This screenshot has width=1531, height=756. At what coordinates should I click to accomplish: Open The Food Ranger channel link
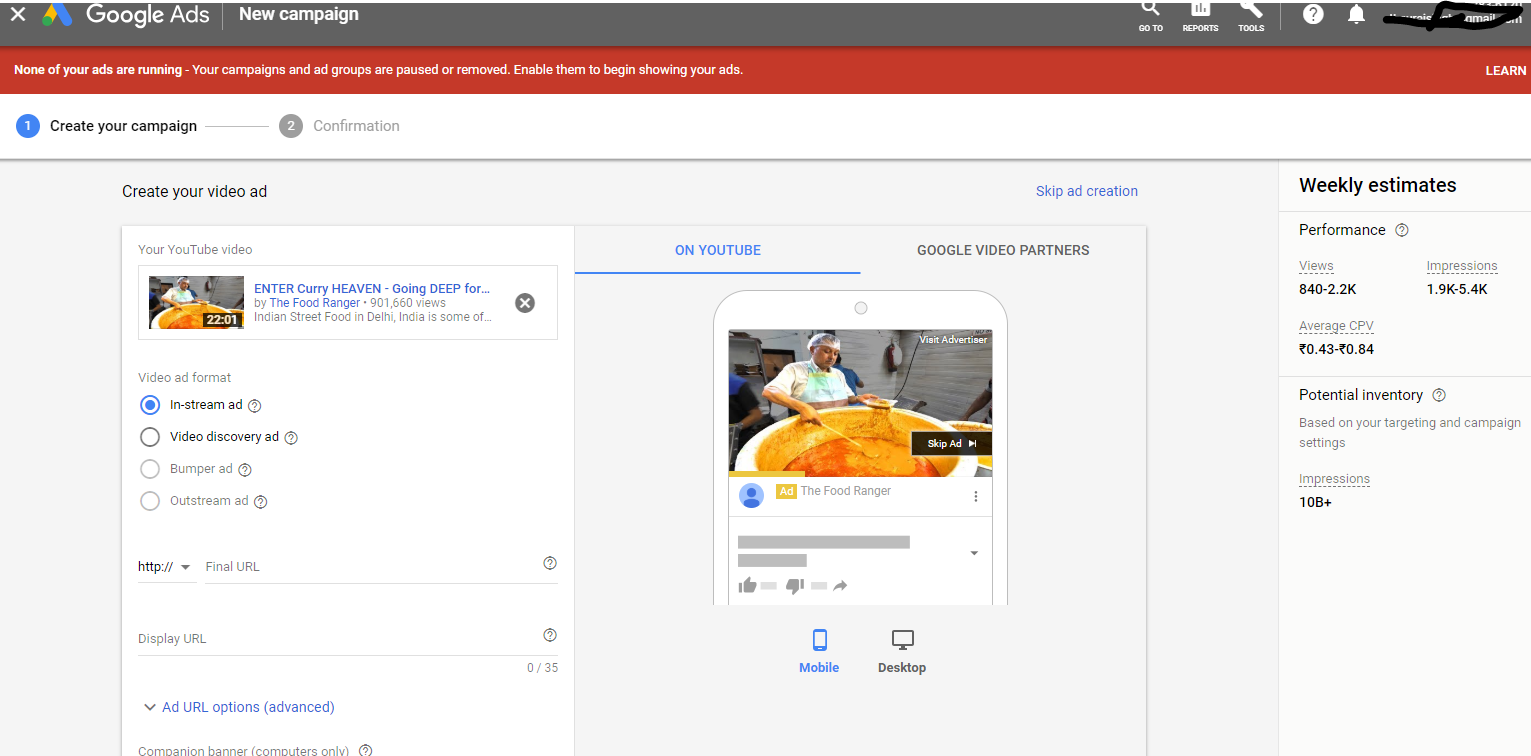(x=315, y=303)
